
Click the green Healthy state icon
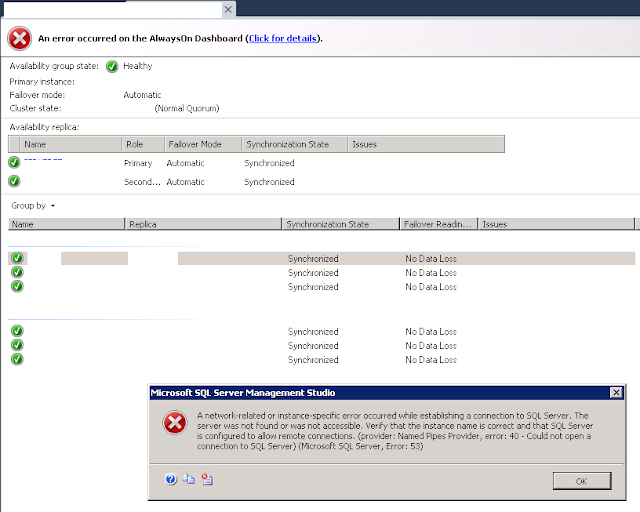point(112,66)
